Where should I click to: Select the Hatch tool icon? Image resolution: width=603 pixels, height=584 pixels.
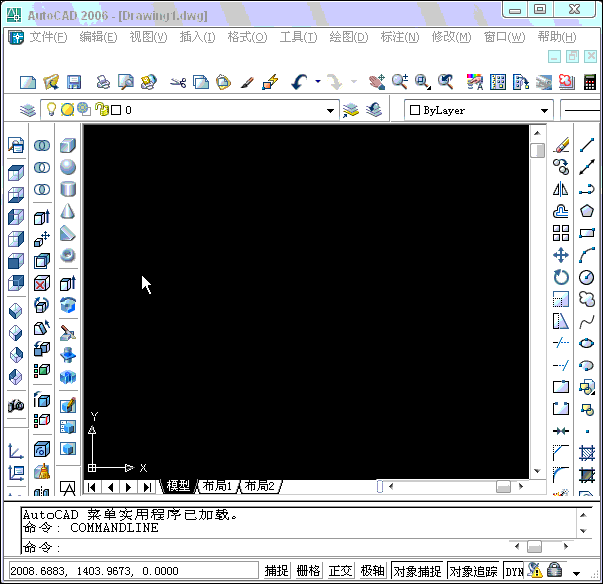[587, 453]
